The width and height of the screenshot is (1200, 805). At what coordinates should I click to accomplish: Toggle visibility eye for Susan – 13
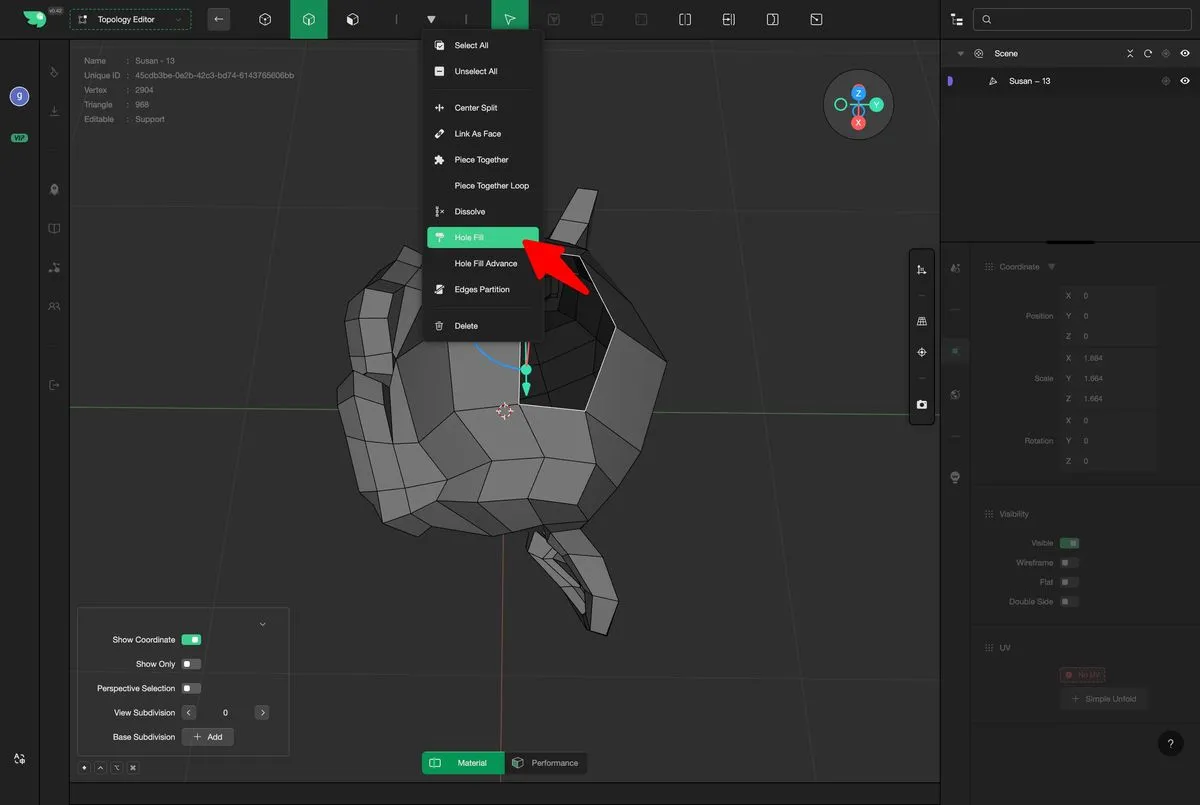1185,81
